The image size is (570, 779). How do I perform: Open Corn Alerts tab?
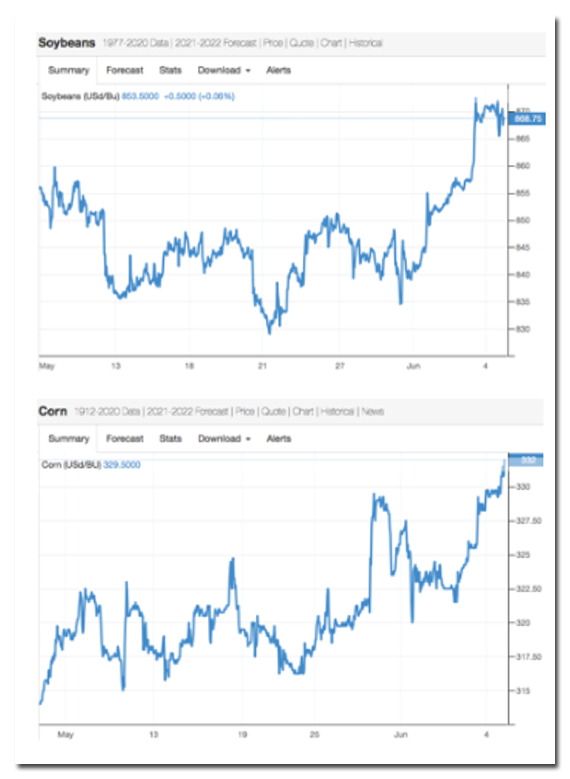click(279, 439)
